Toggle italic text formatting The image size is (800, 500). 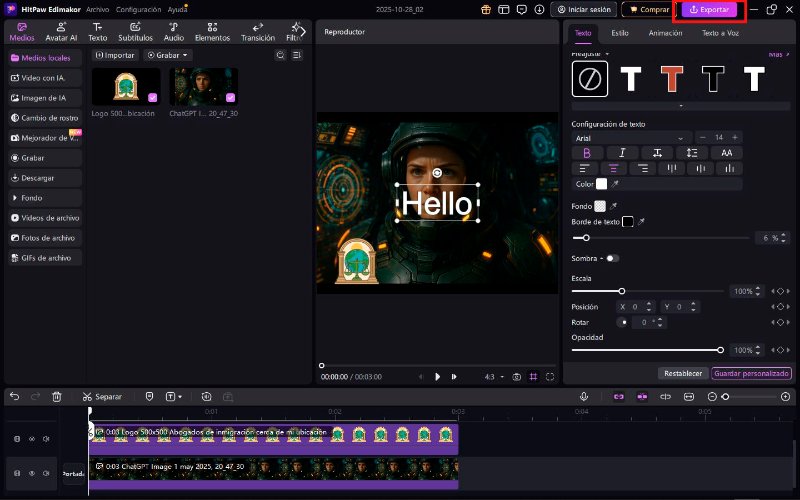click(622, 153)
